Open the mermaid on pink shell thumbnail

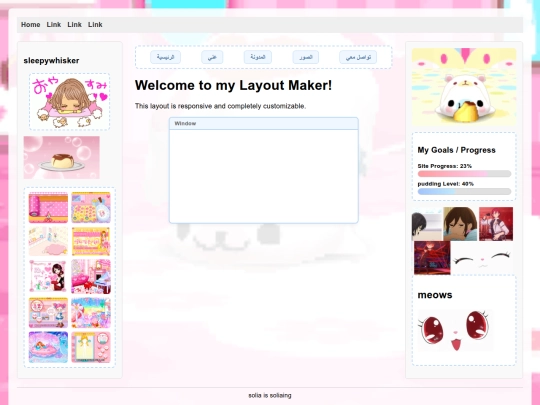click(x=48, y=347)
